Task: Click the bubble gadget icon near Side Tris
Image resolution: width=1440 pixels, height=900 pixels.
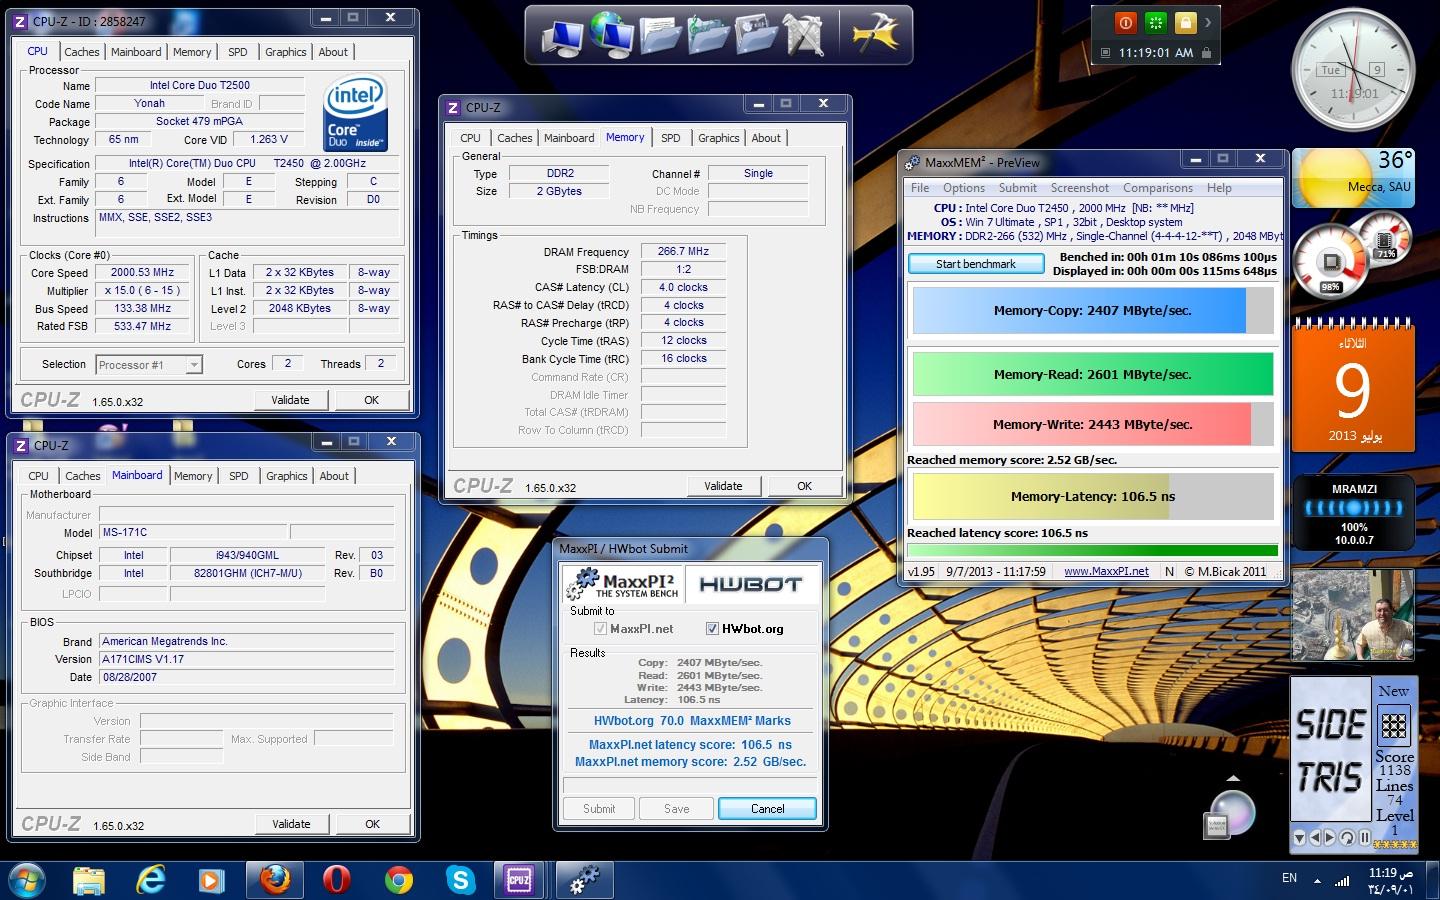Action: point(1232,812)
